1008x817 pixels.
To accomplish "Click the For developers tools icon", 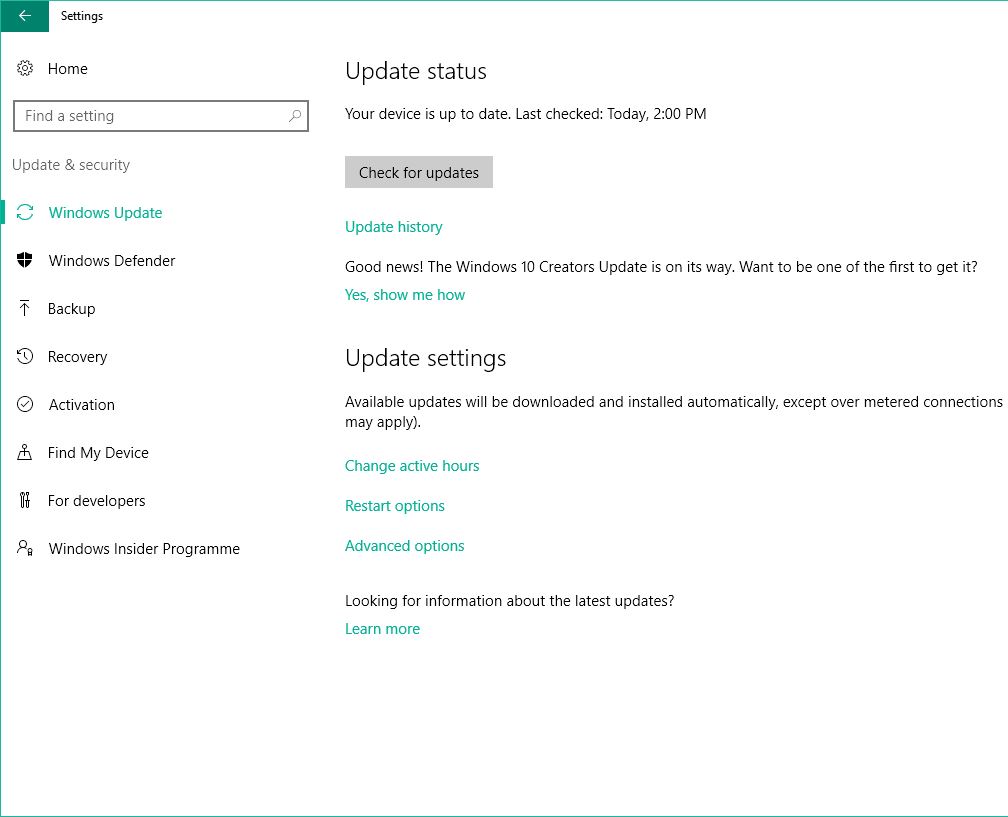I will [x=24, y=500].
